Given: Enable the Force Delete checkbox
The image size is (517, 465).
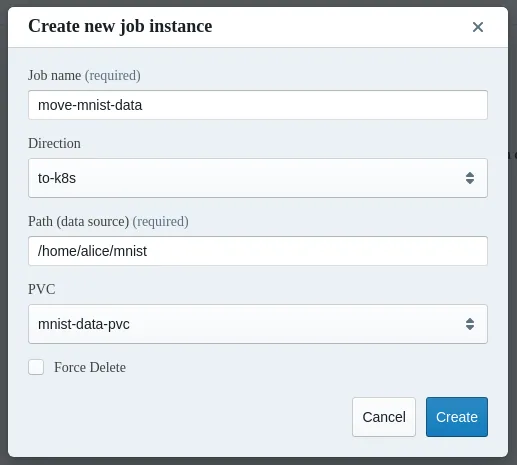Looking at the screenshot, I should click(36, 367).
